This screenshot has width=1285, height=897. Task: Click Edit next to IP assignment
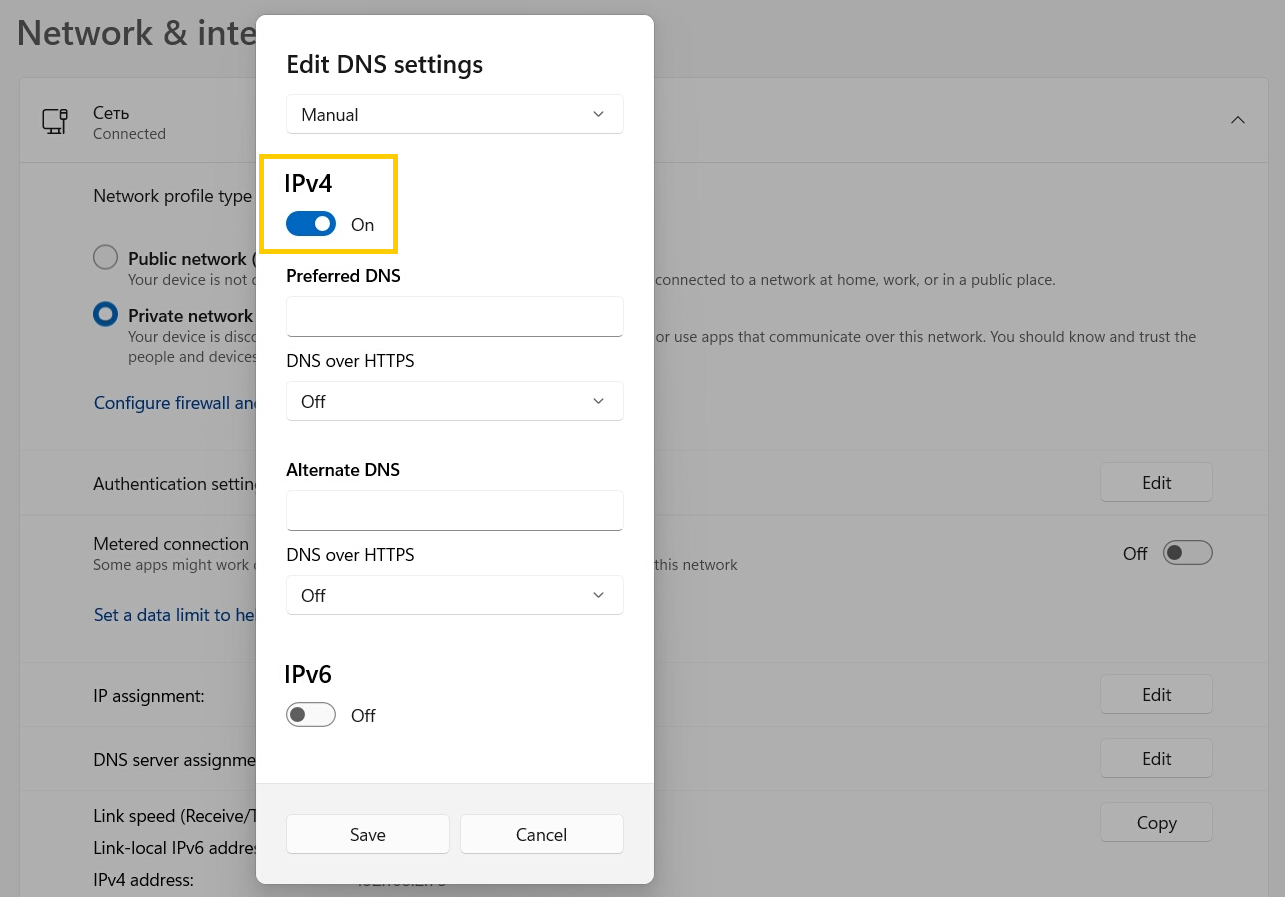pyautogui.click(x=1156, y=694)
